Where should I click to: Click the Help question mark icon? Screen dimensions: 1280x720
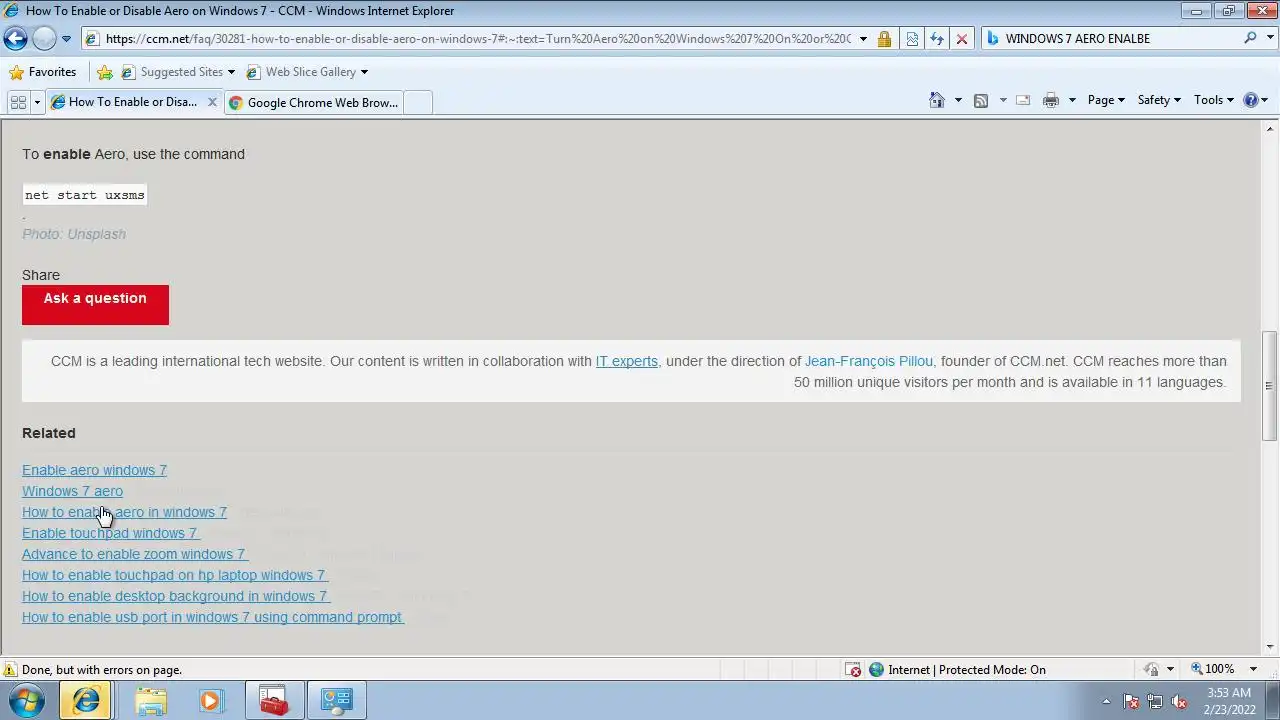(1250, 100)
